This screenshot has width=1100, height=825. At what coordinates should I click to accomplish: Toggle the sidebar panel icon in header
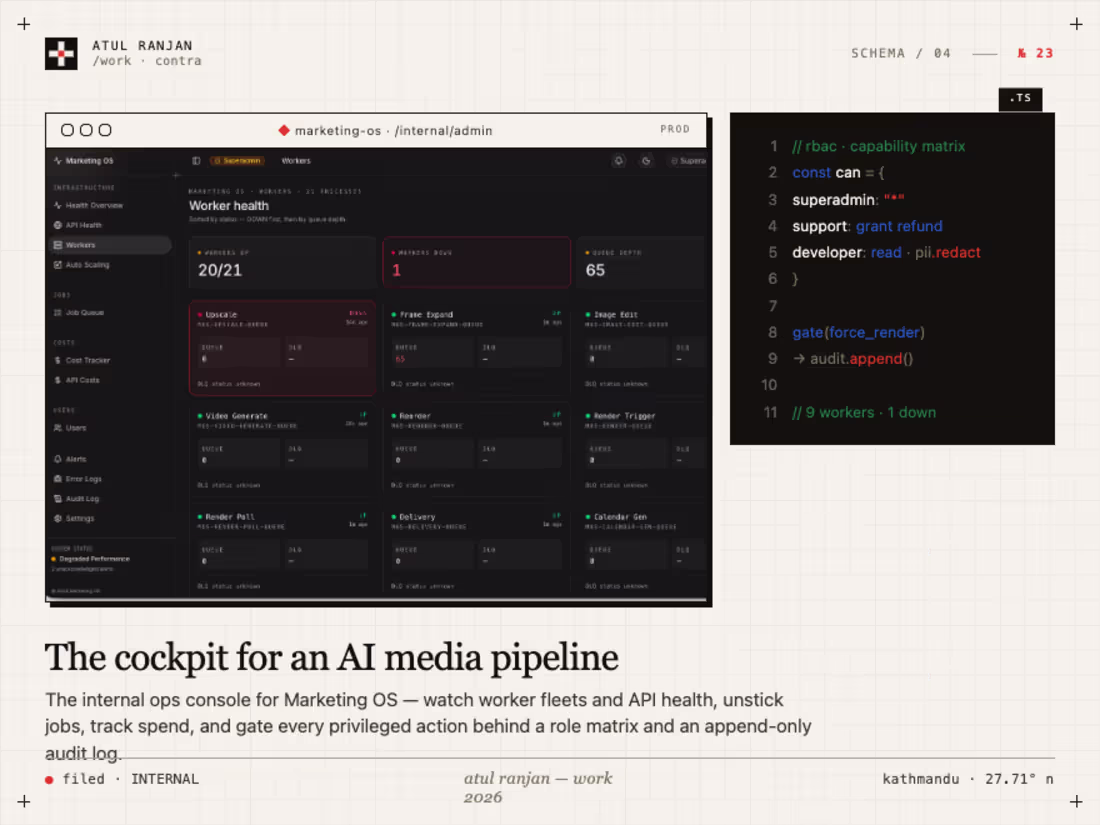(x=196, y=161)
